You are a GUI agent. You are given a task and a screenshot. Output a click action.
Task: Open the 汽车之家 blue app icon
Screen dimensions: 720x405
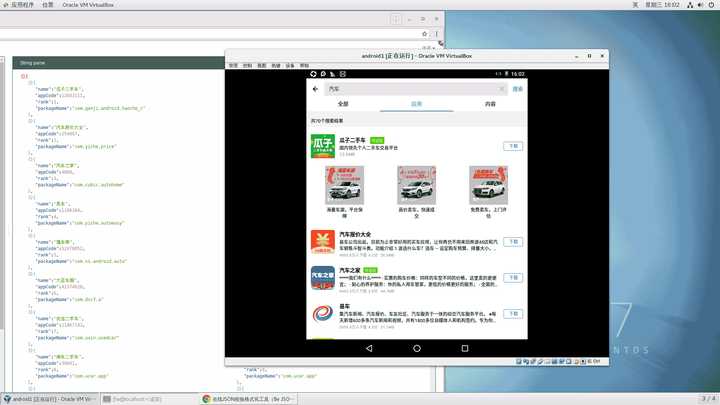[323, 278]
